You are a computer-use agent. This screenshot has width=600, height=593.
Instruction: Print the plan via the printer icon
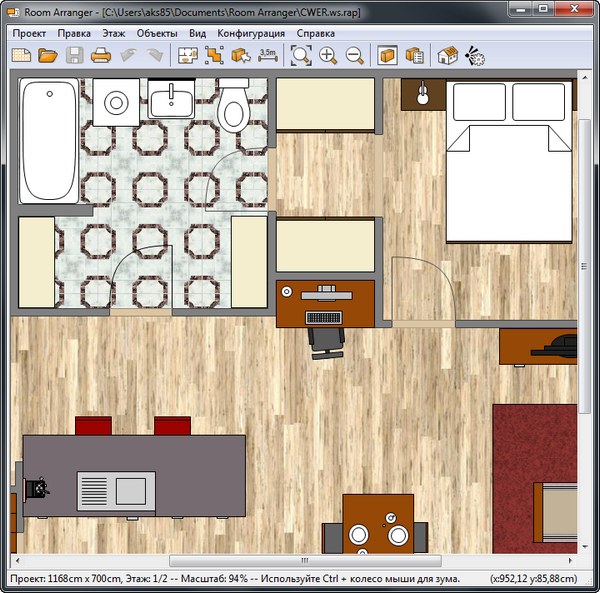(100, 56)
